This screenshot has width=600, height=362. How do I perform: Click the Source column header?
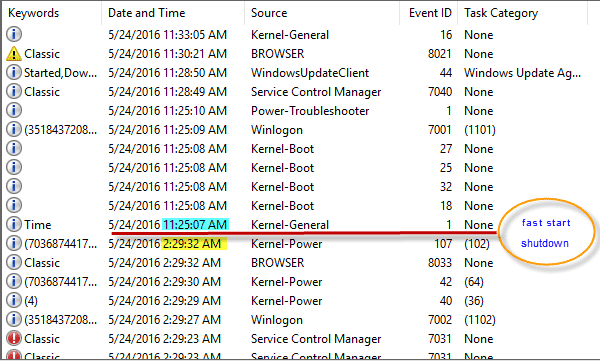[x=269, y=13]
